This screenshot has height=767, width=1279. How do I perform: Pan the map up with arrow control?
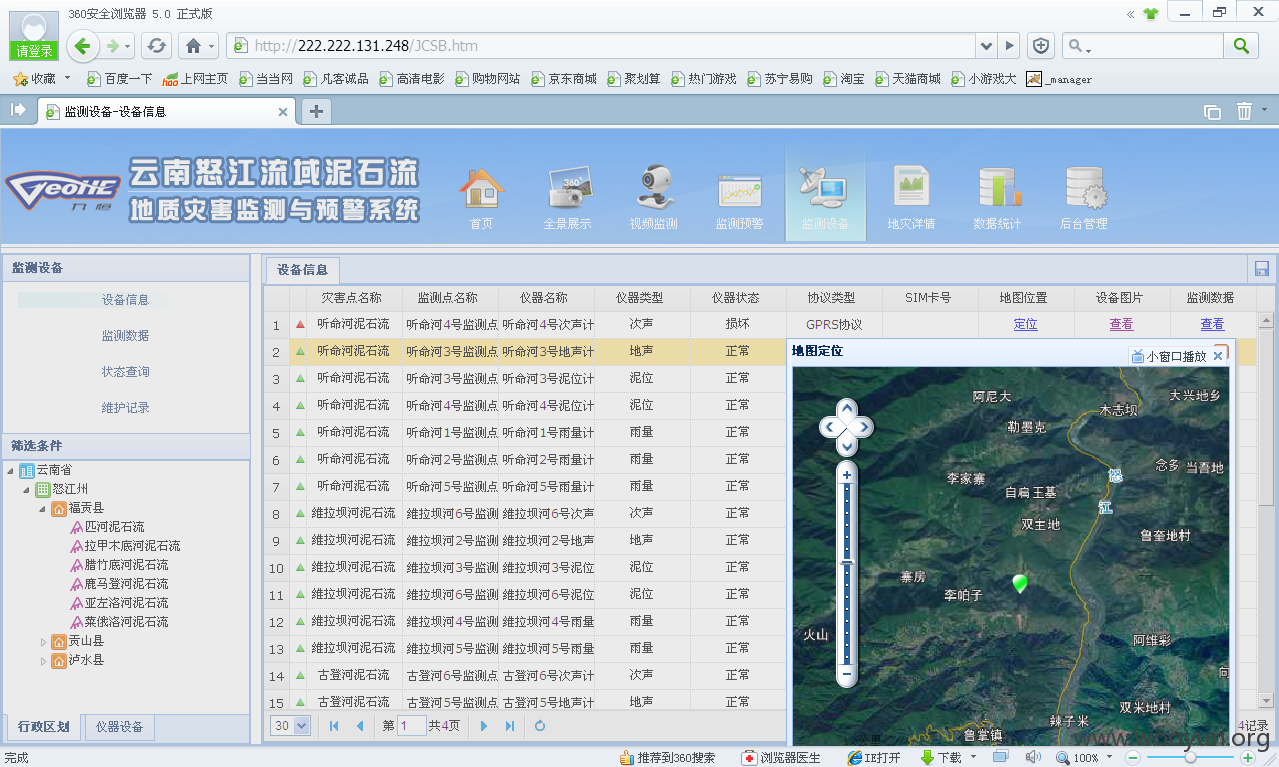point(847,408)
